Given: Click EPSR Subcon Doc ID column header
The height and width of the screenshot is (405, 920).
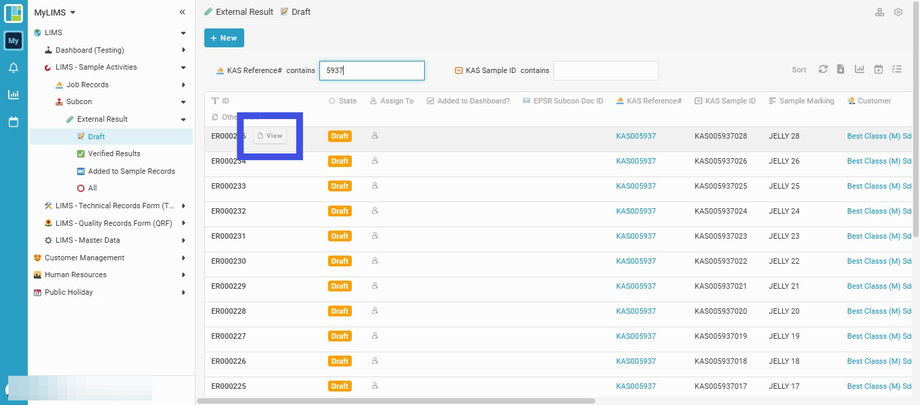Looking at the screenshot, I should coord(563,101).
